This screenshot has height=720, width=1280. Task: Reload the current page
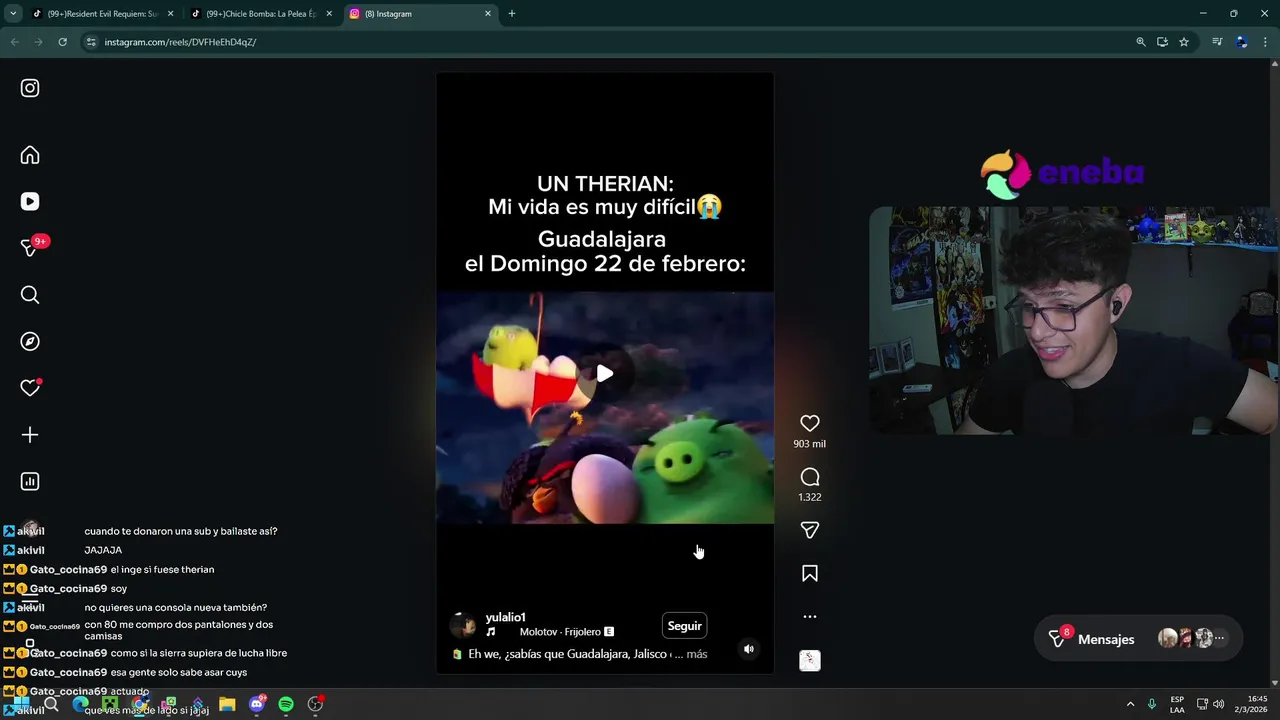click(x=62, y=42)
